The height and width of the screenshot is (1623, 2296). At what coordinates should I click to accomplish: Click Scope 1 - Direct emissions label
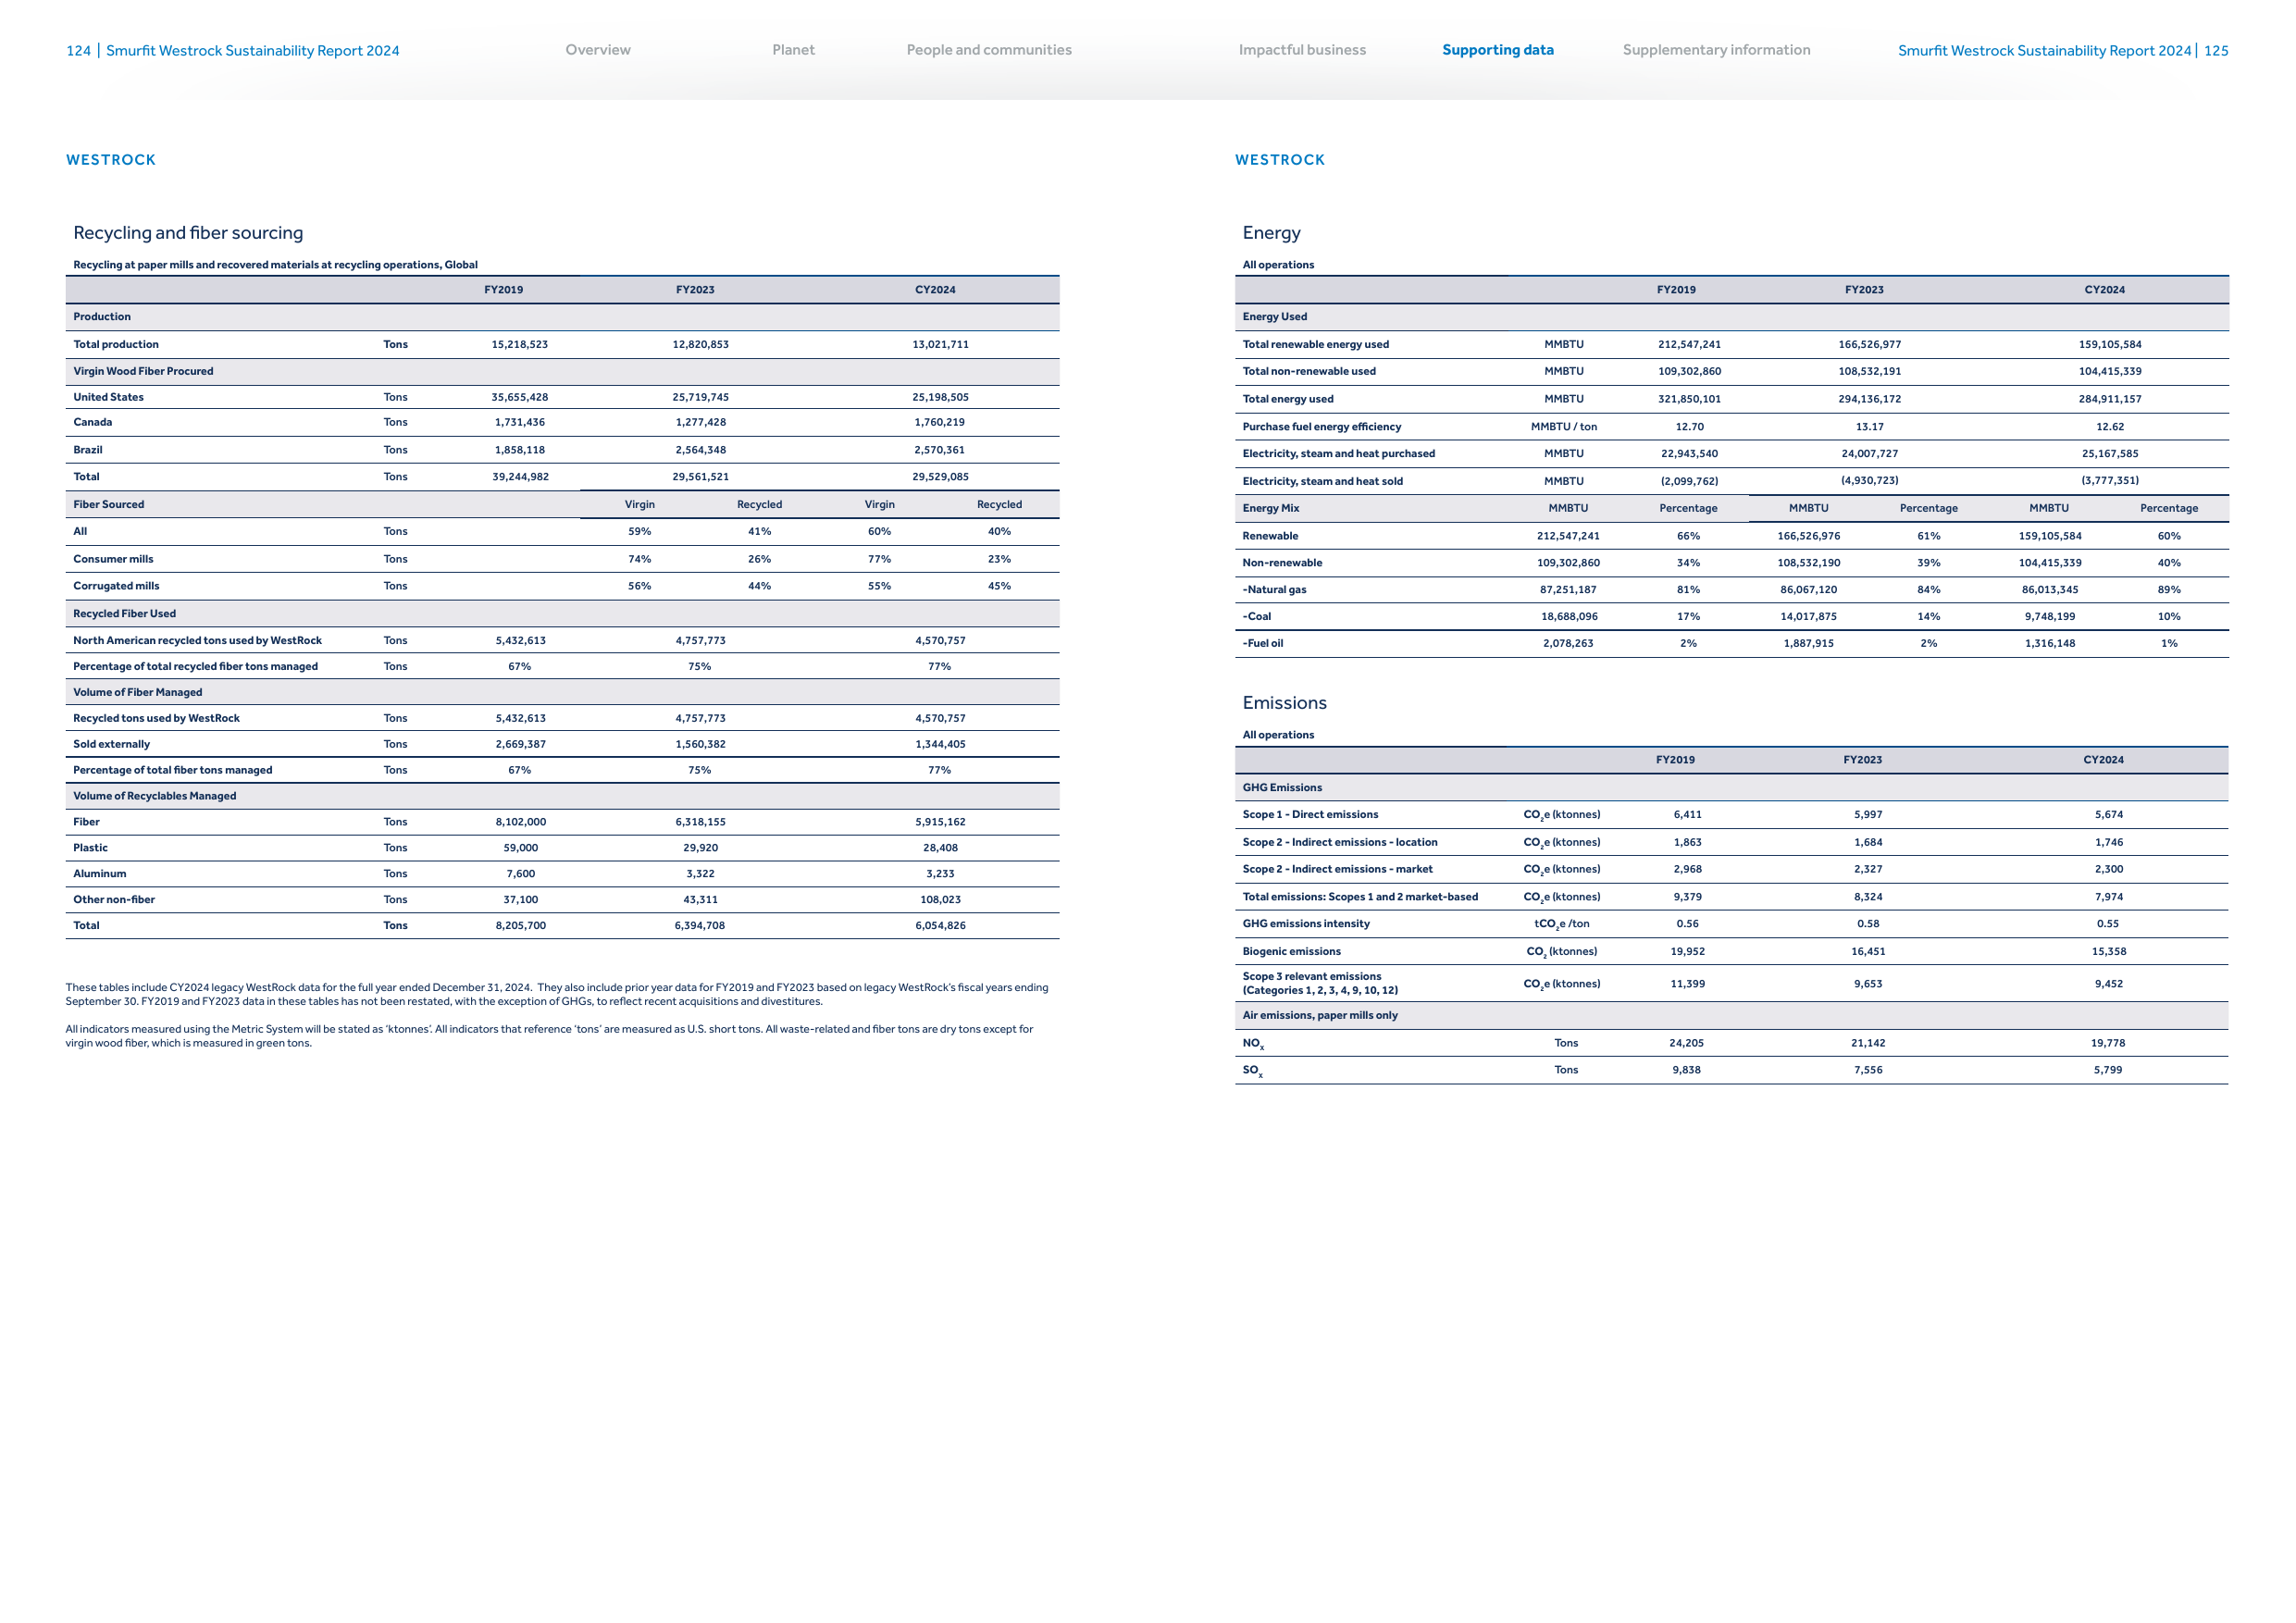(x=1310, y=815)
